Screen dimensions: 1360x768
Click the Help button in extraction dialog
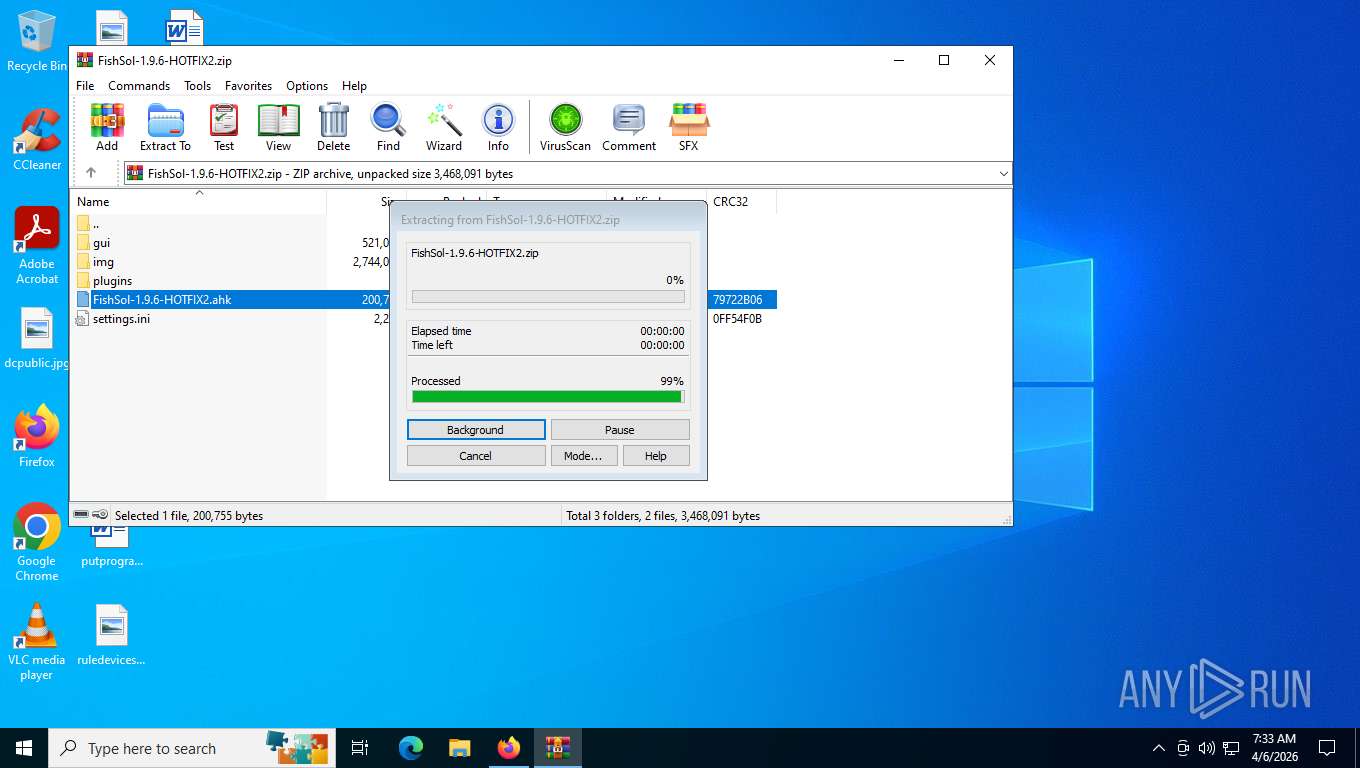point(656,456)
